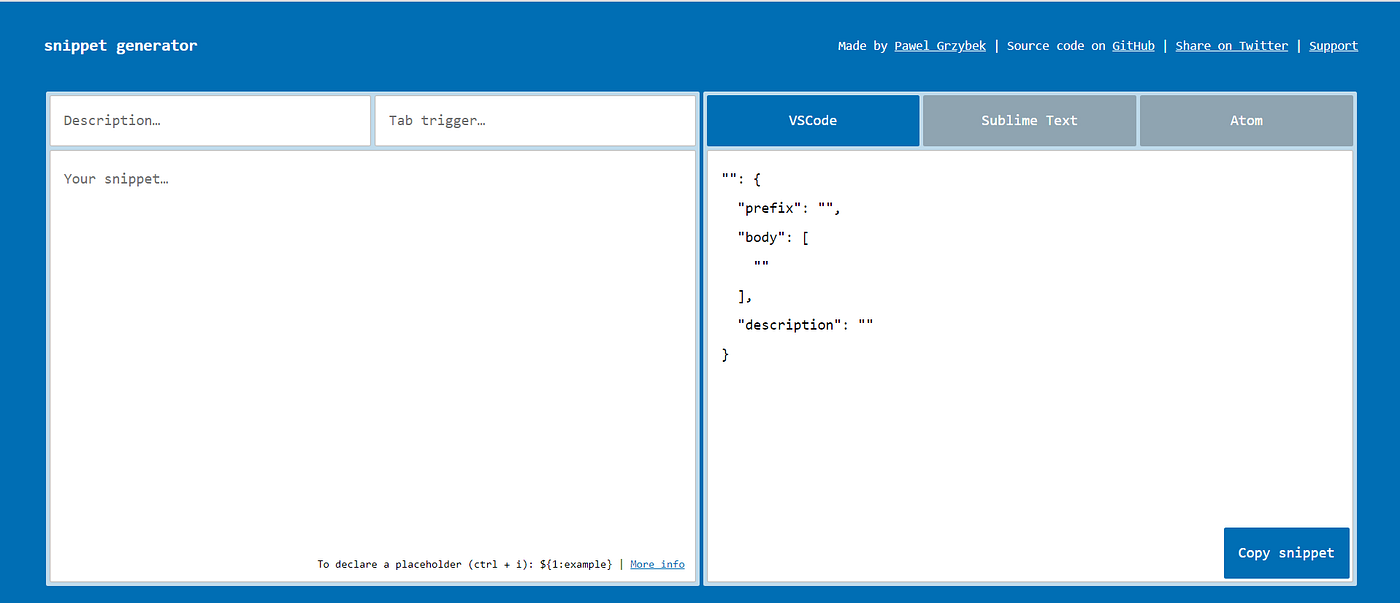Click the Description input field
Viewport: 1400px width, 603px height.
point(210,120)
